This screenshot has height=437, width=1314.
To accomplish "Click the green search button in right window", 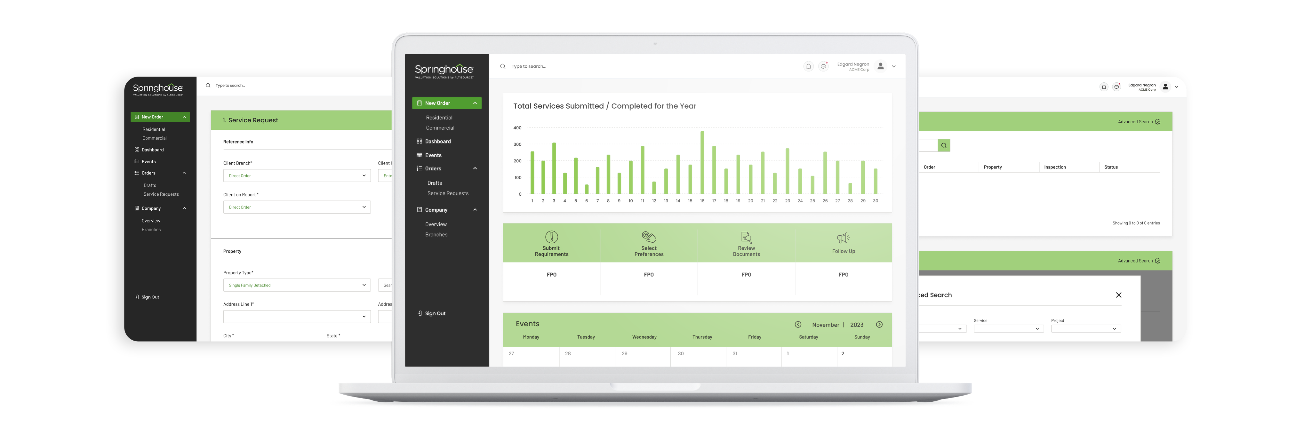I will point(943,145).
